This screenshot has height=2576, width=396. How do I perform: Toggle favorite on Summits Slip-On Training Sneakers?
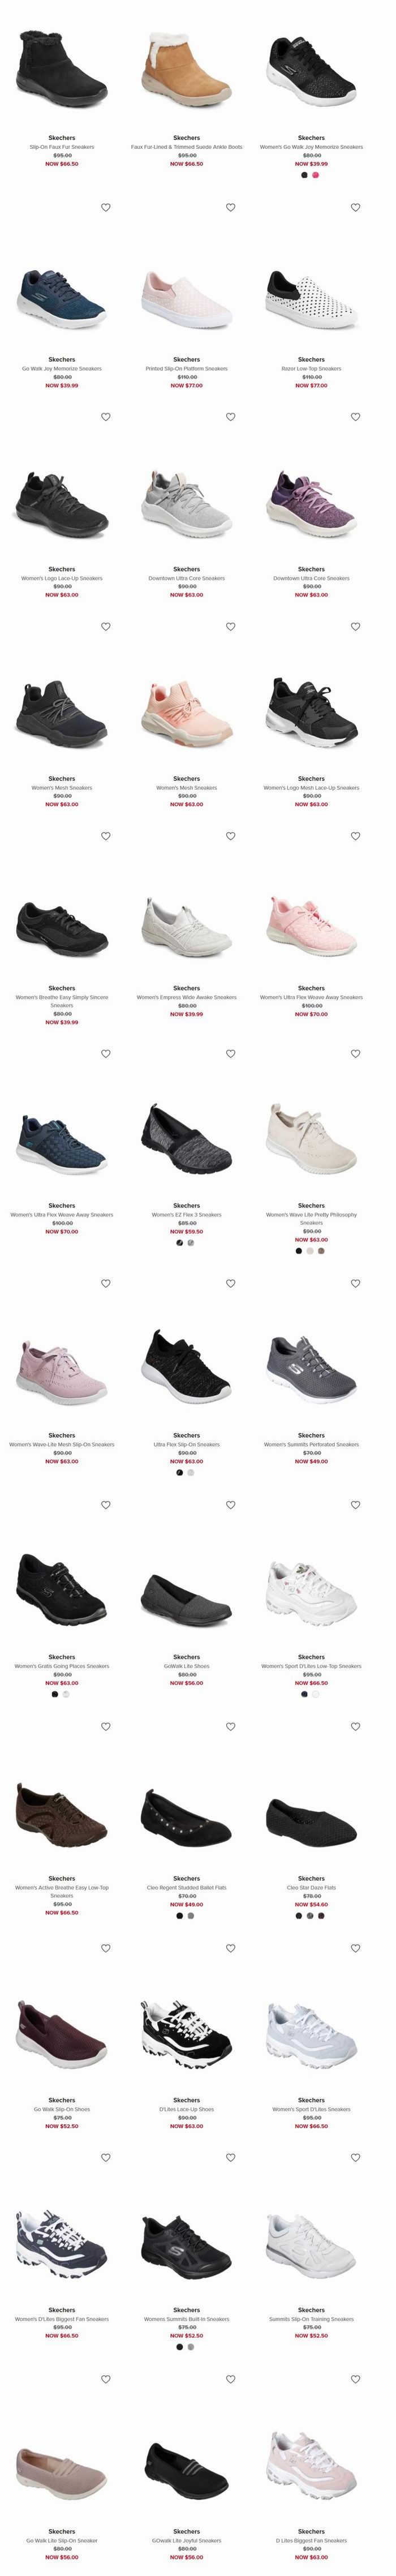point(355,2158)
